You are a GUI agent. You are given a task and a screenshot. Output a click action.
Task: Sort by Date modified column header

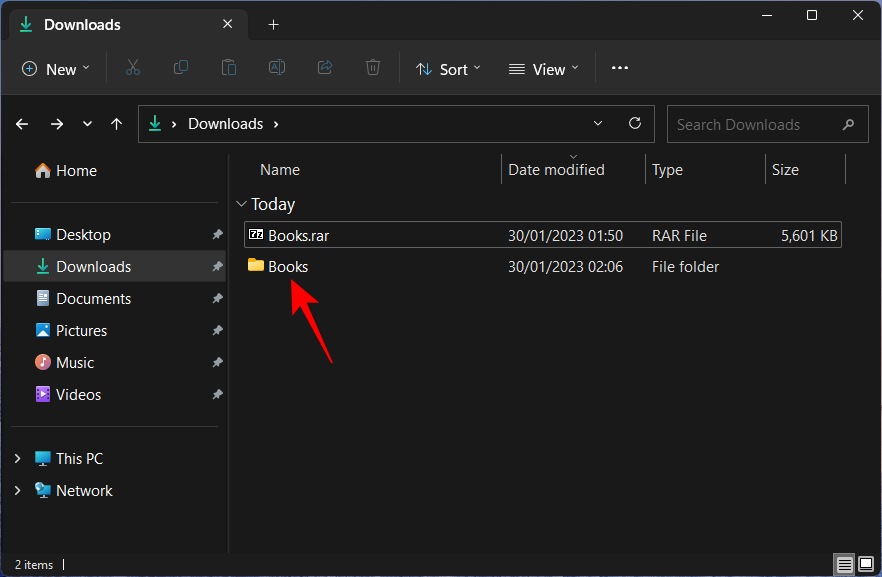pyautogui.click(x=556, y=170)
